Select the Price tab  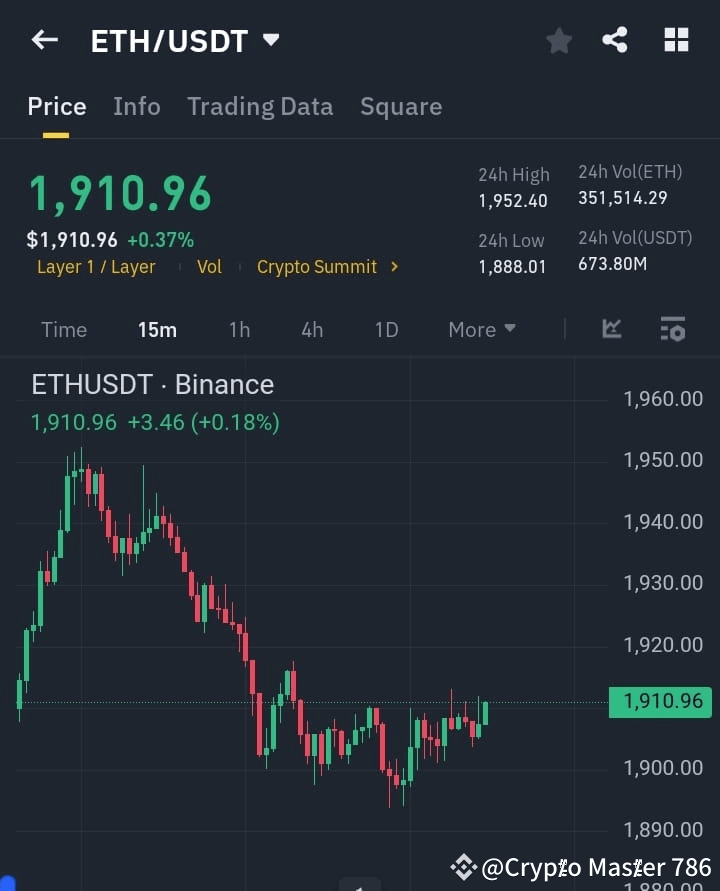[56, 106]
